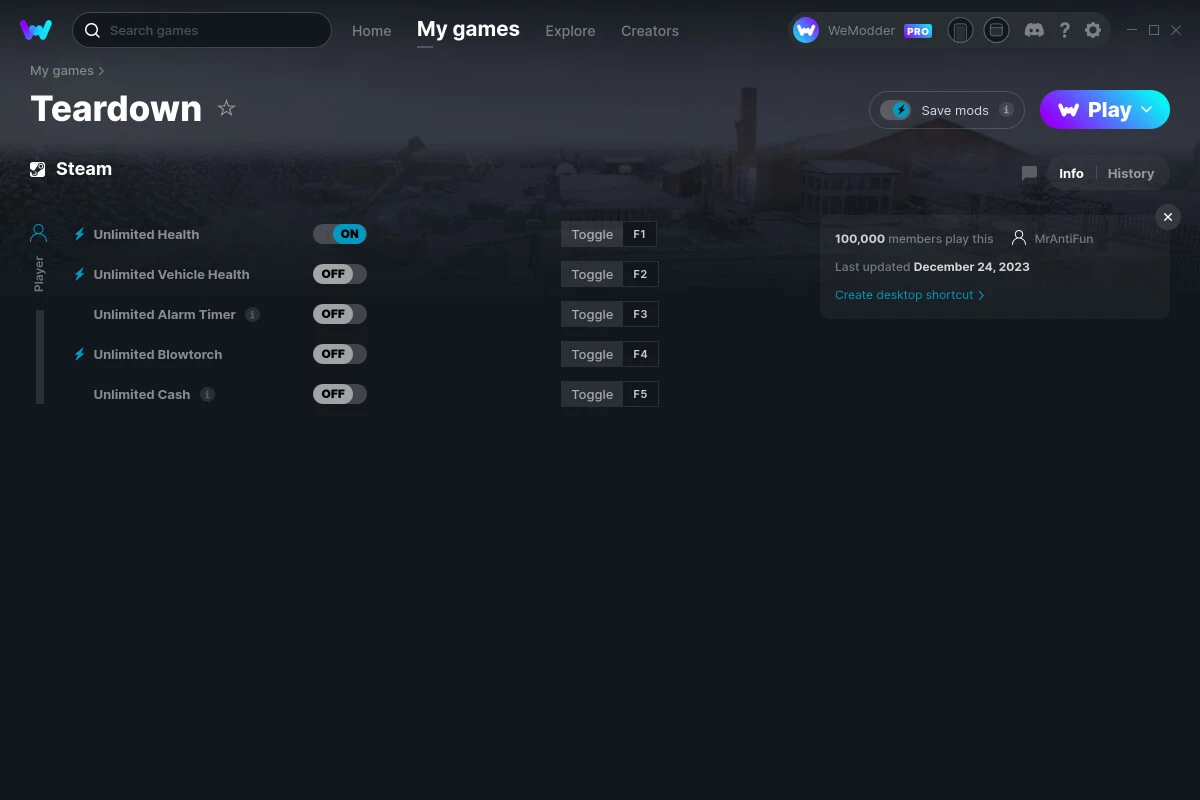1200x800 pixels.
Task: Click the 100,000 members text
Action: (914, 239)
